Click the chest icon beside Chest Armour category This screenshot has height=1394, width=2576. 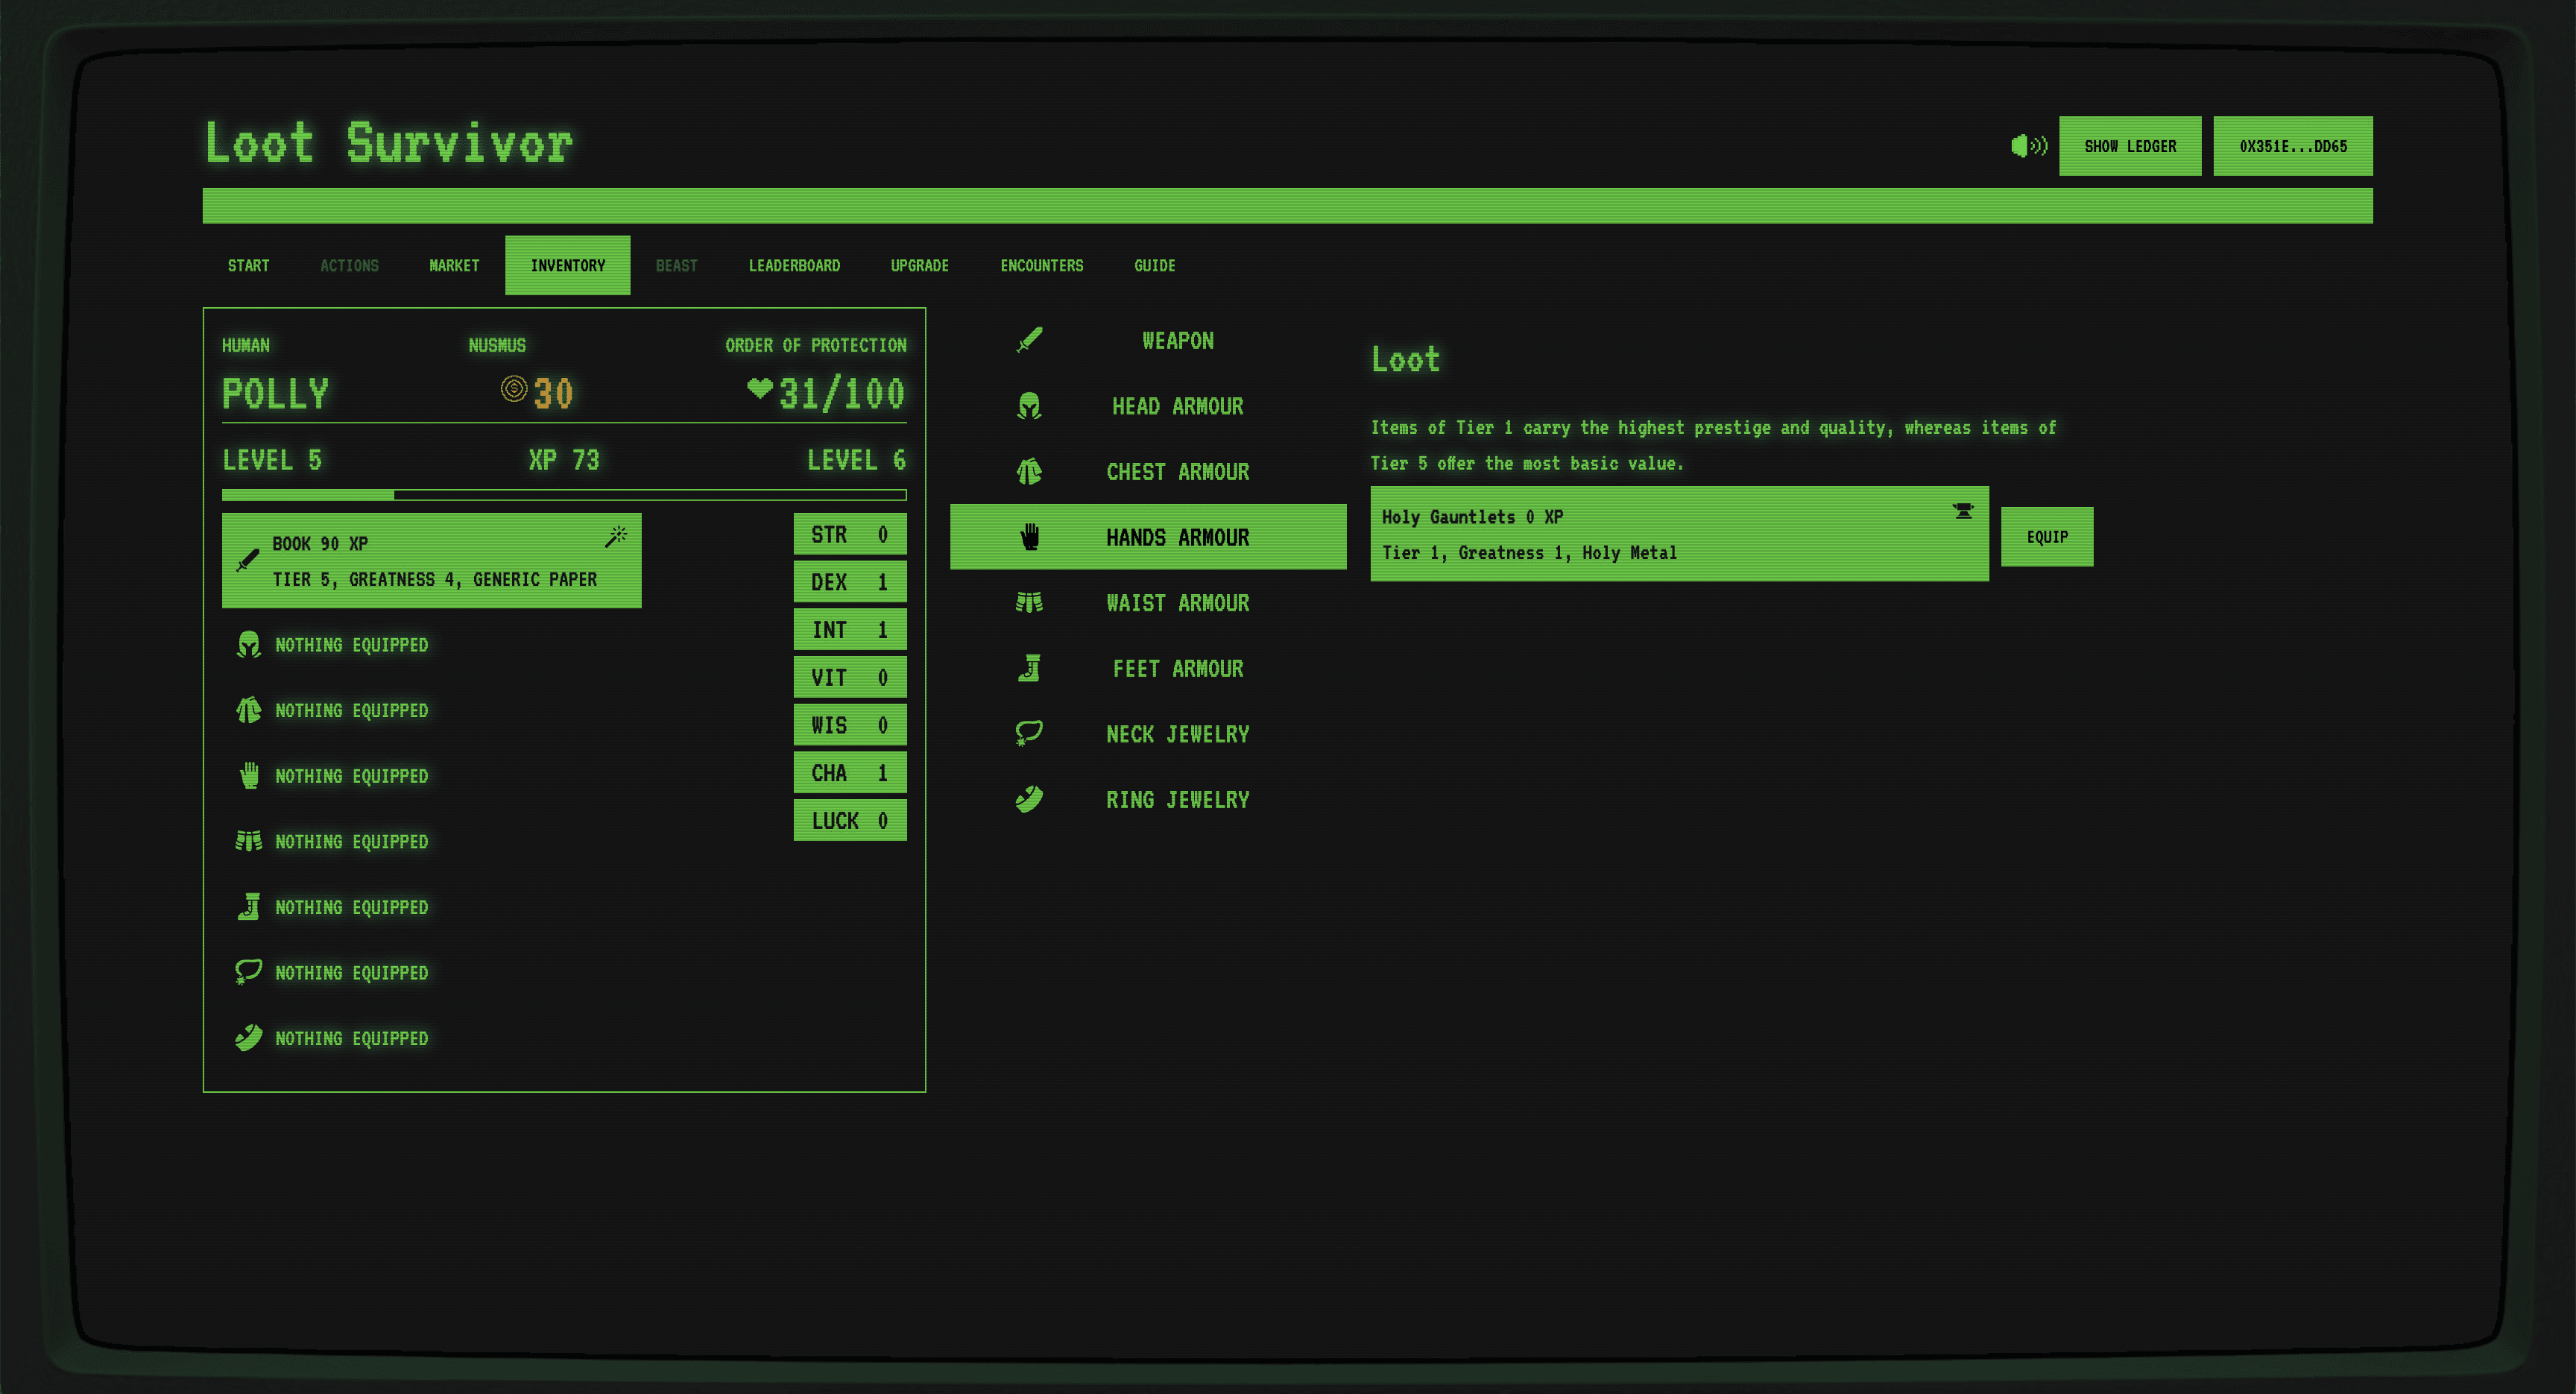(x=1029, y=471)
